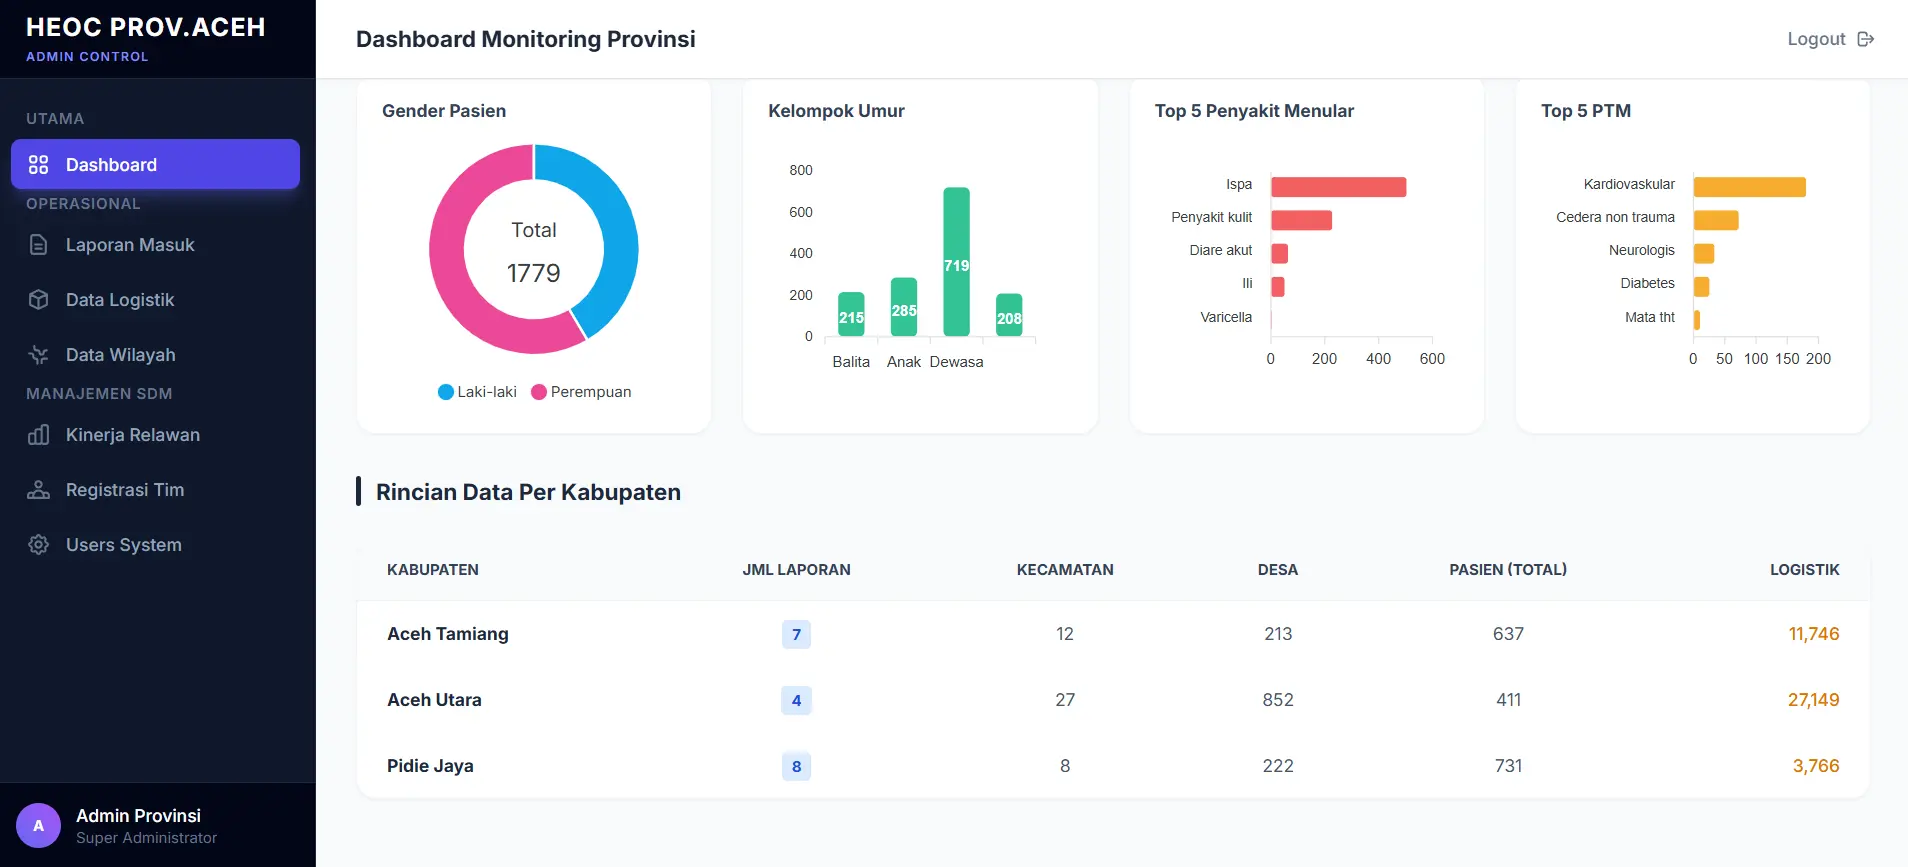Viewport: 1908px width, 867px height.
Task: Click the KABUPATEN column header
Action: (433, 570)
